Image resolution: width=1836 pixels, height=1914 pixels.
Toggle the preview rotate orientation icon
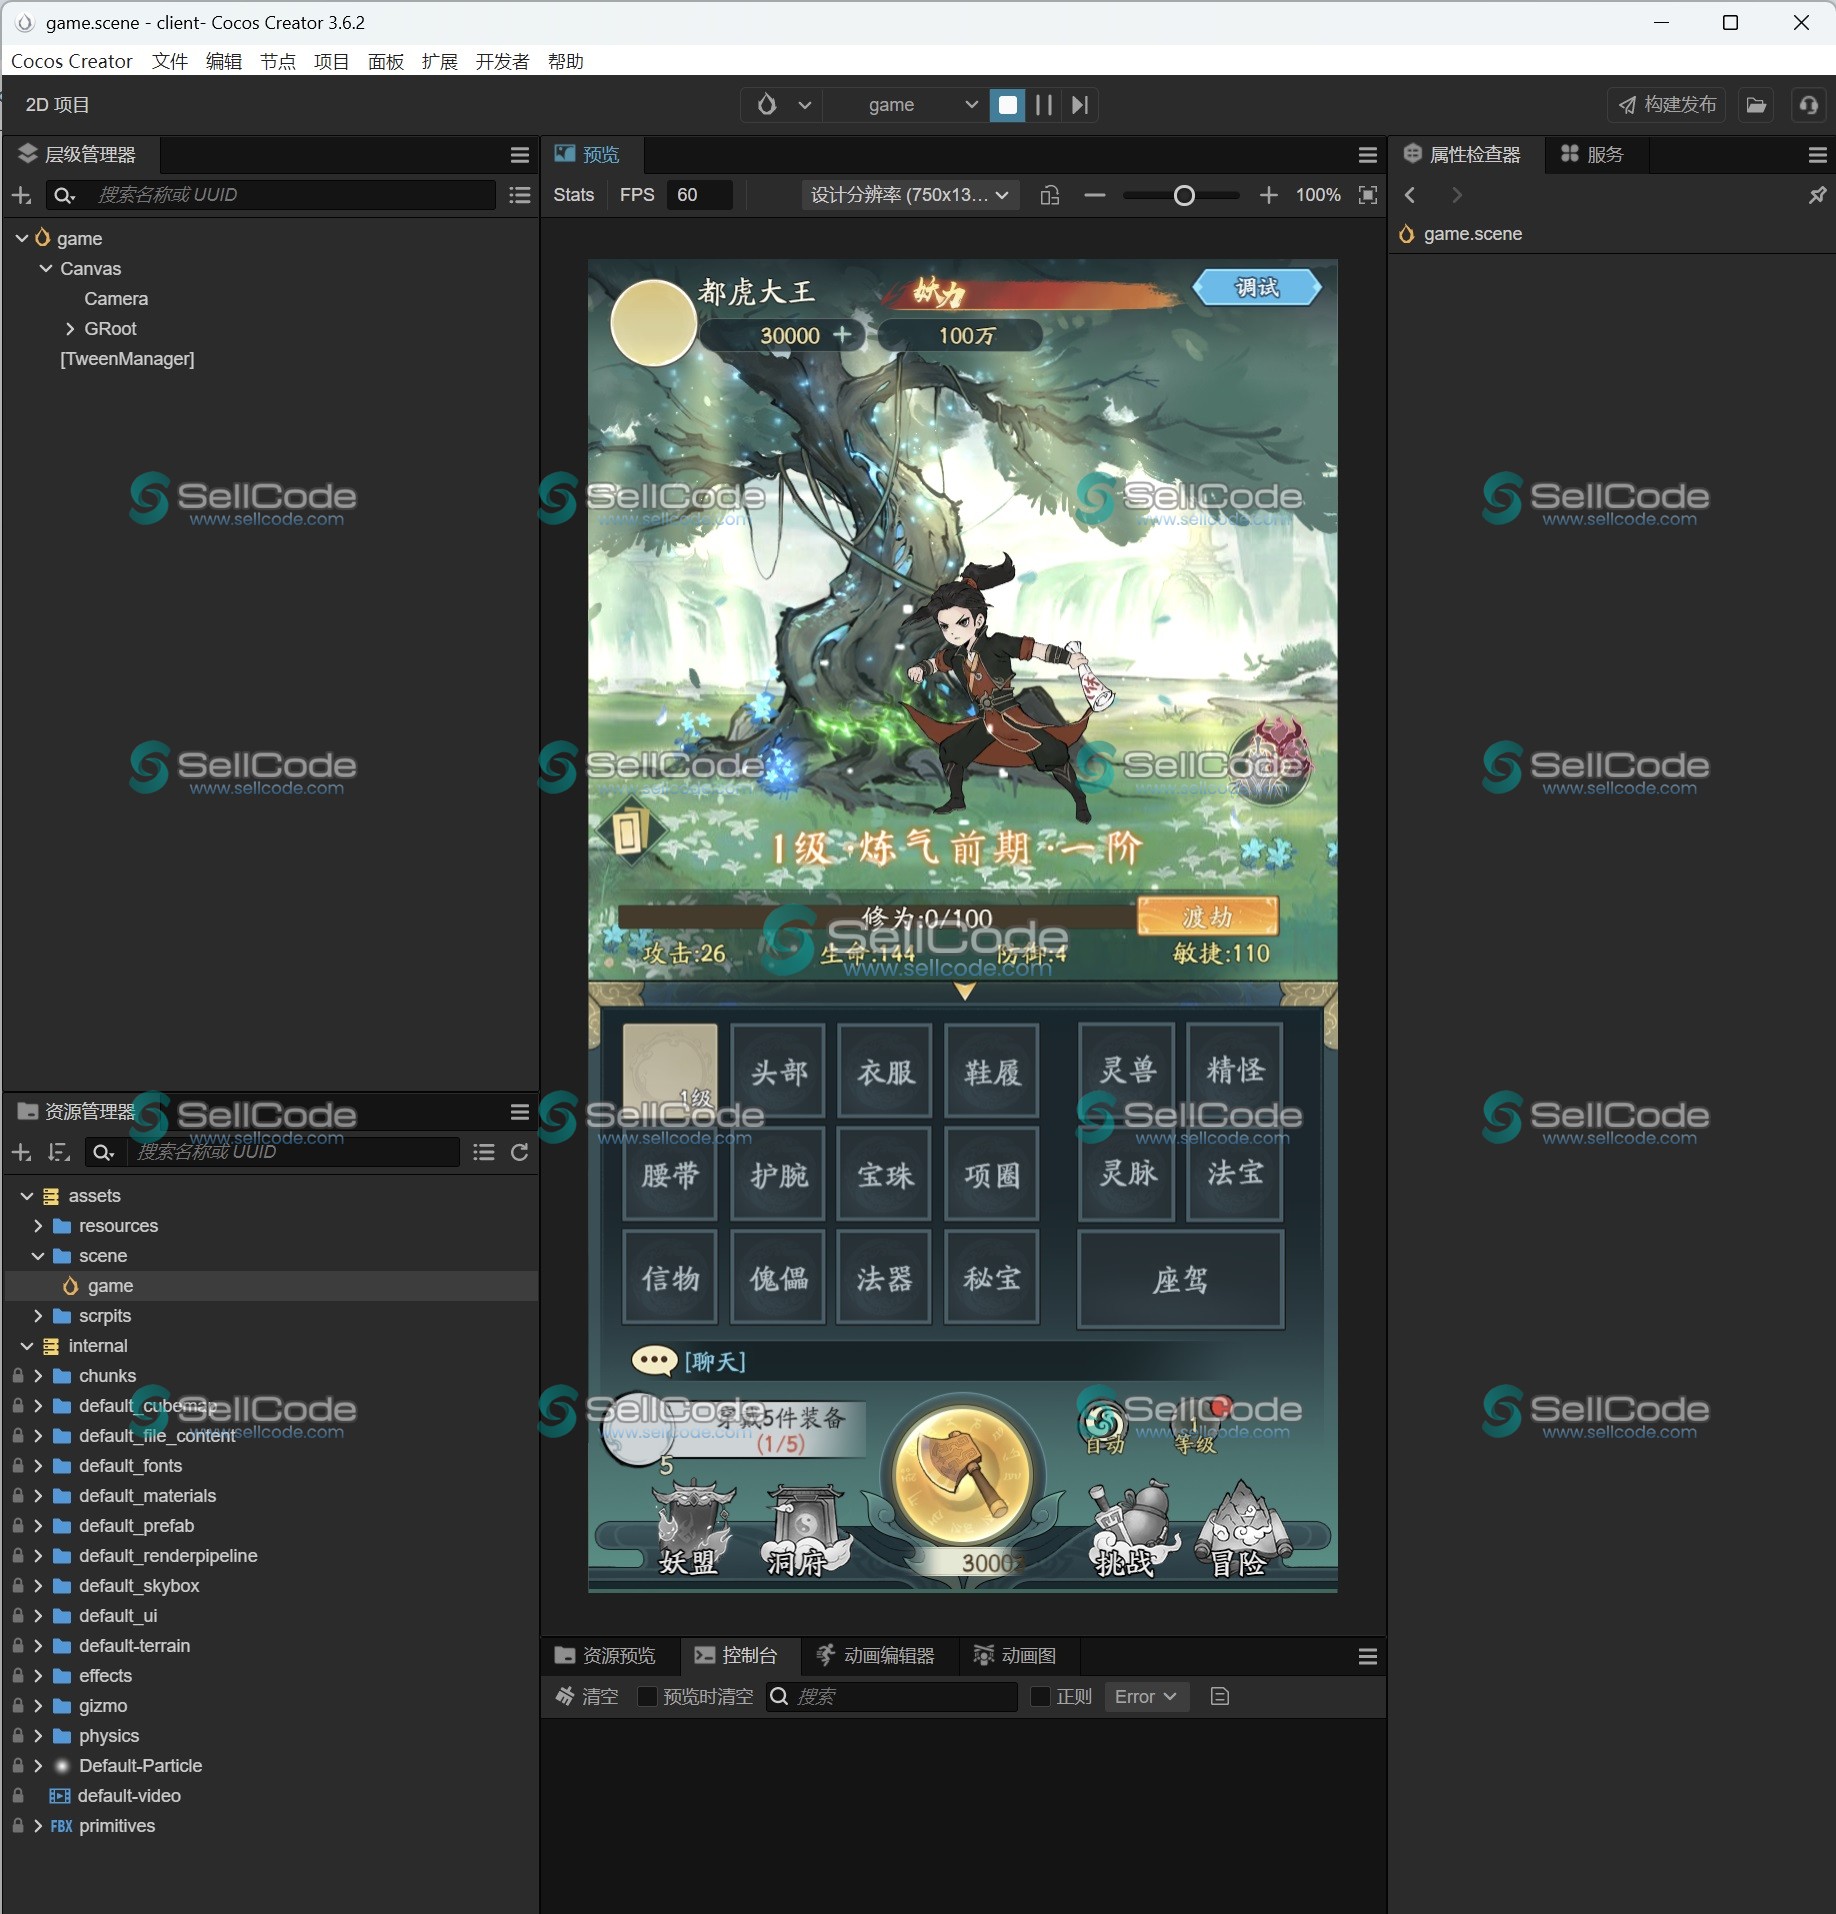1050,196
